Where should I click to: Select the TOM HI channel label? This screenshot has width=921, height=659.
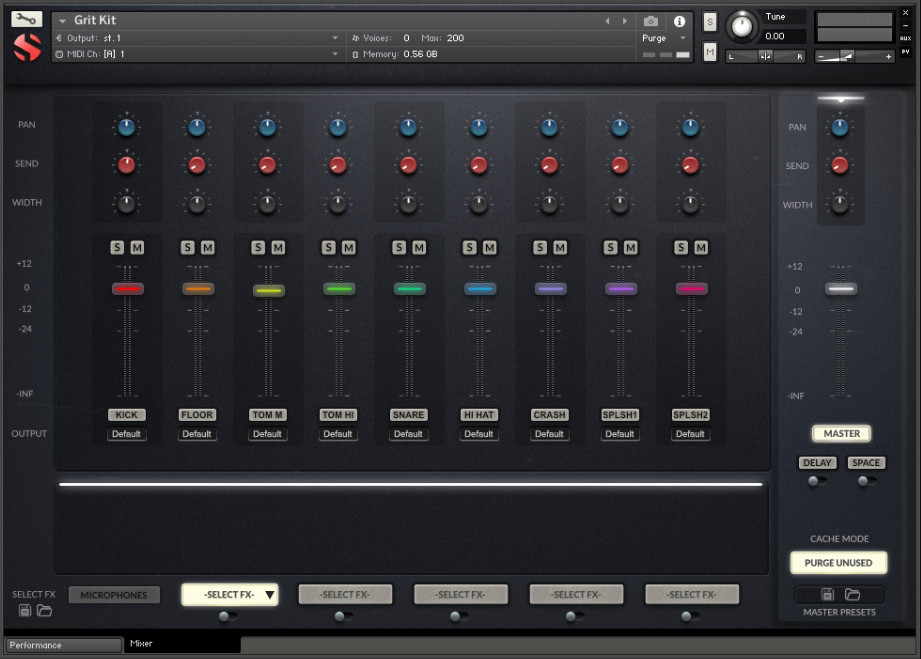coord(338,415)
